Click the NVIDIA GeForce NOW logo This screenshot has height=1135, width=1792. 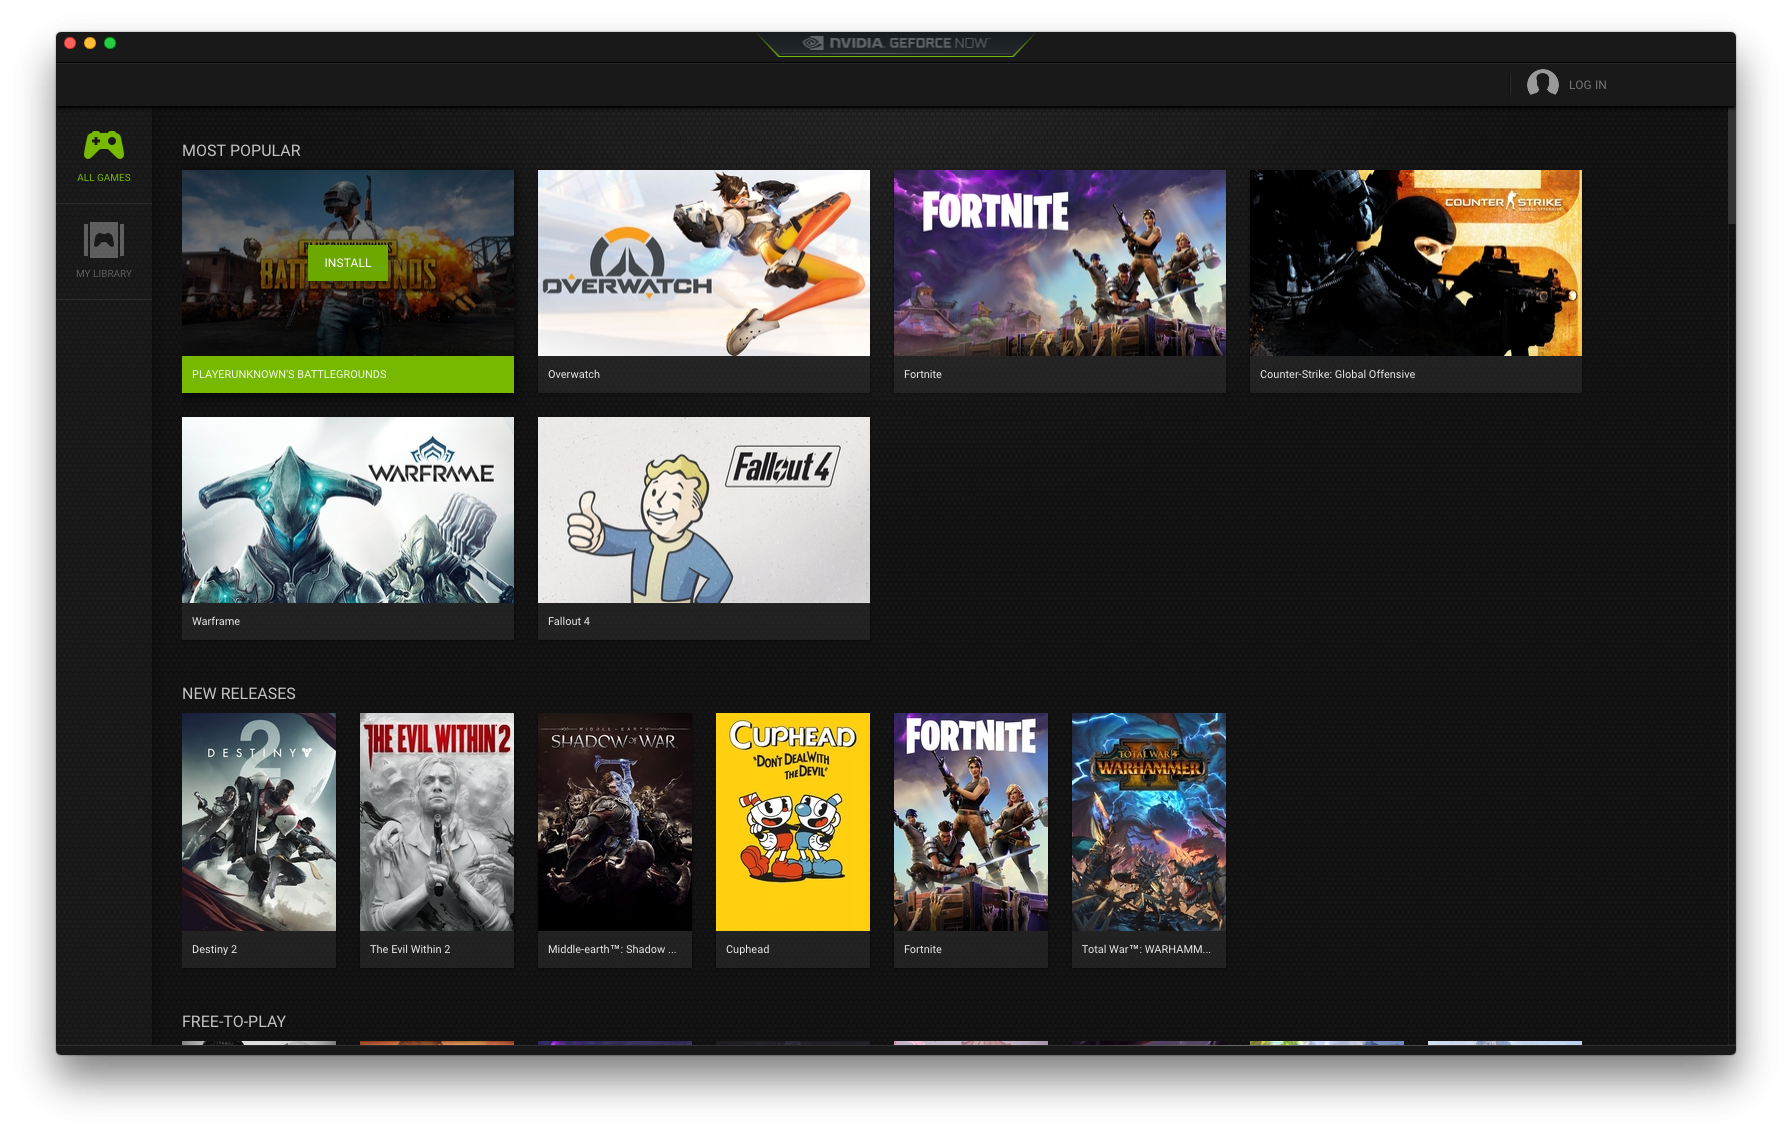point(896,43)
